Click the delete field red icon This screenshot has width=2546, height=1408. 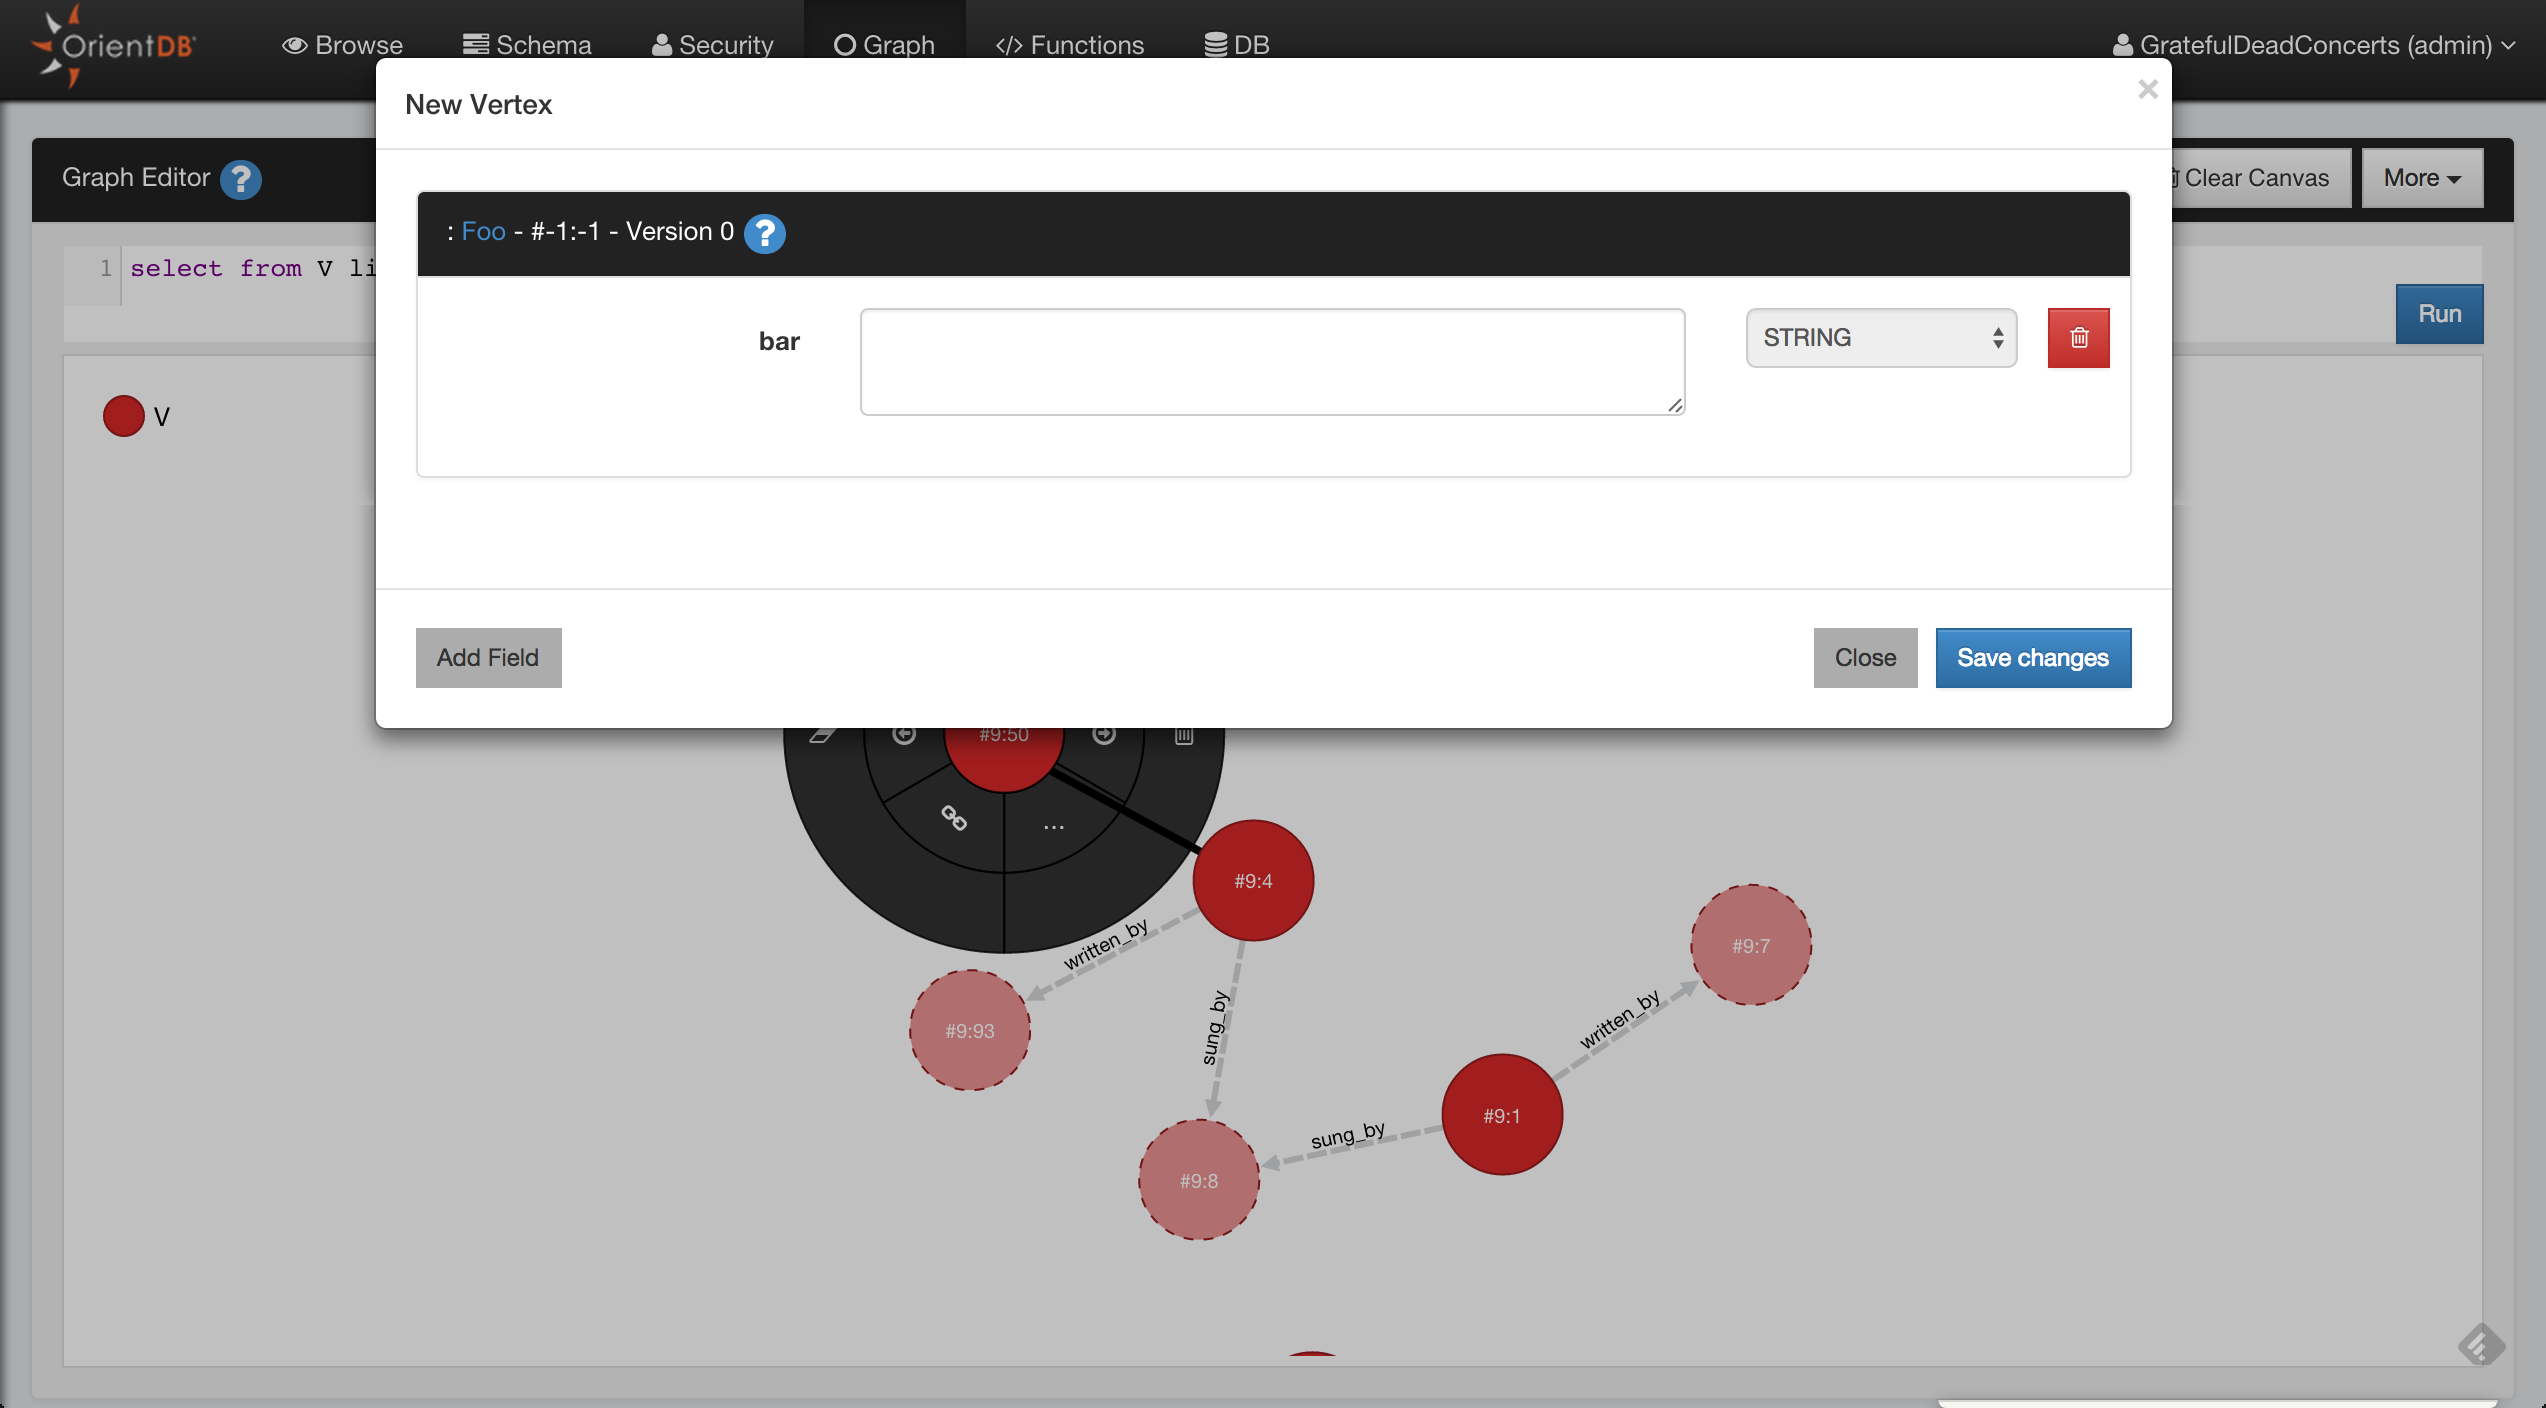[2078, 336]
